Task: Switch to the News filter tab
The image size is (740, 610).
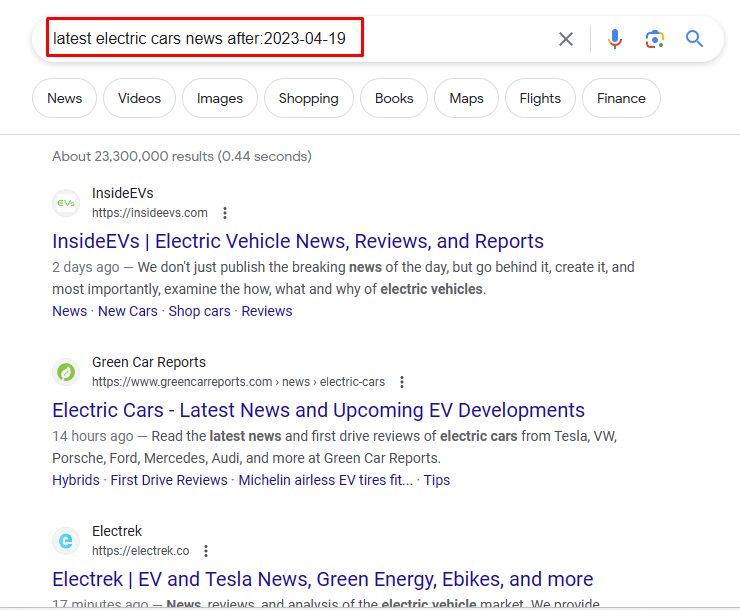Action: pos(65,98)
